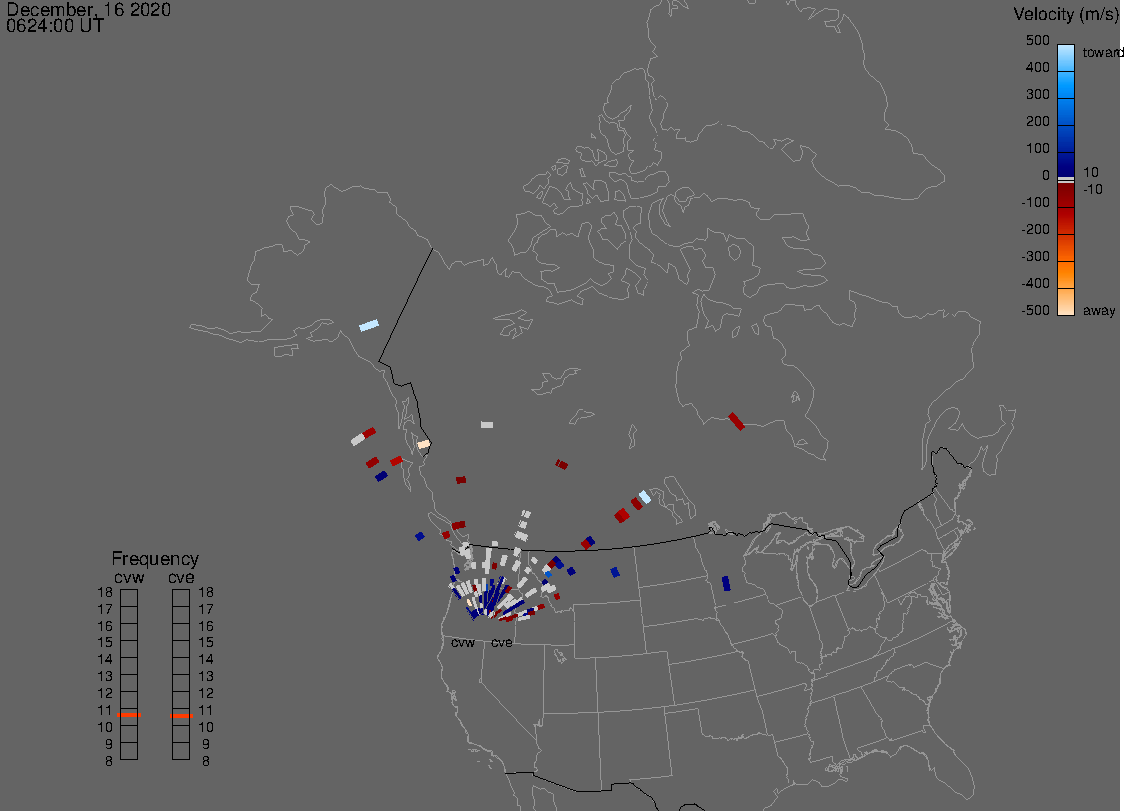Viewport: 1124px width, 811px height.
Task: Click the 'toward' label on the colorbar
Action: [1102, 52]
